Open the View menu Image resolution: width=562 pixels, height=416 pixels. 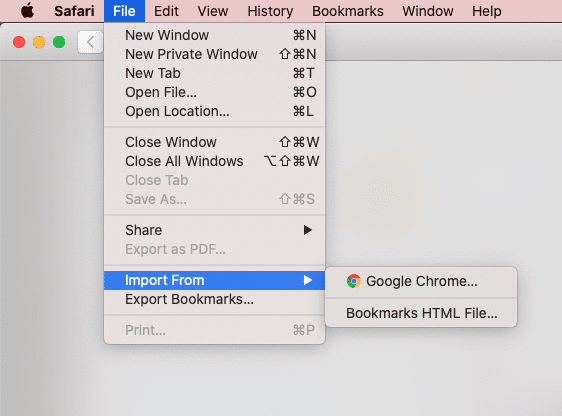click(213, 11)
